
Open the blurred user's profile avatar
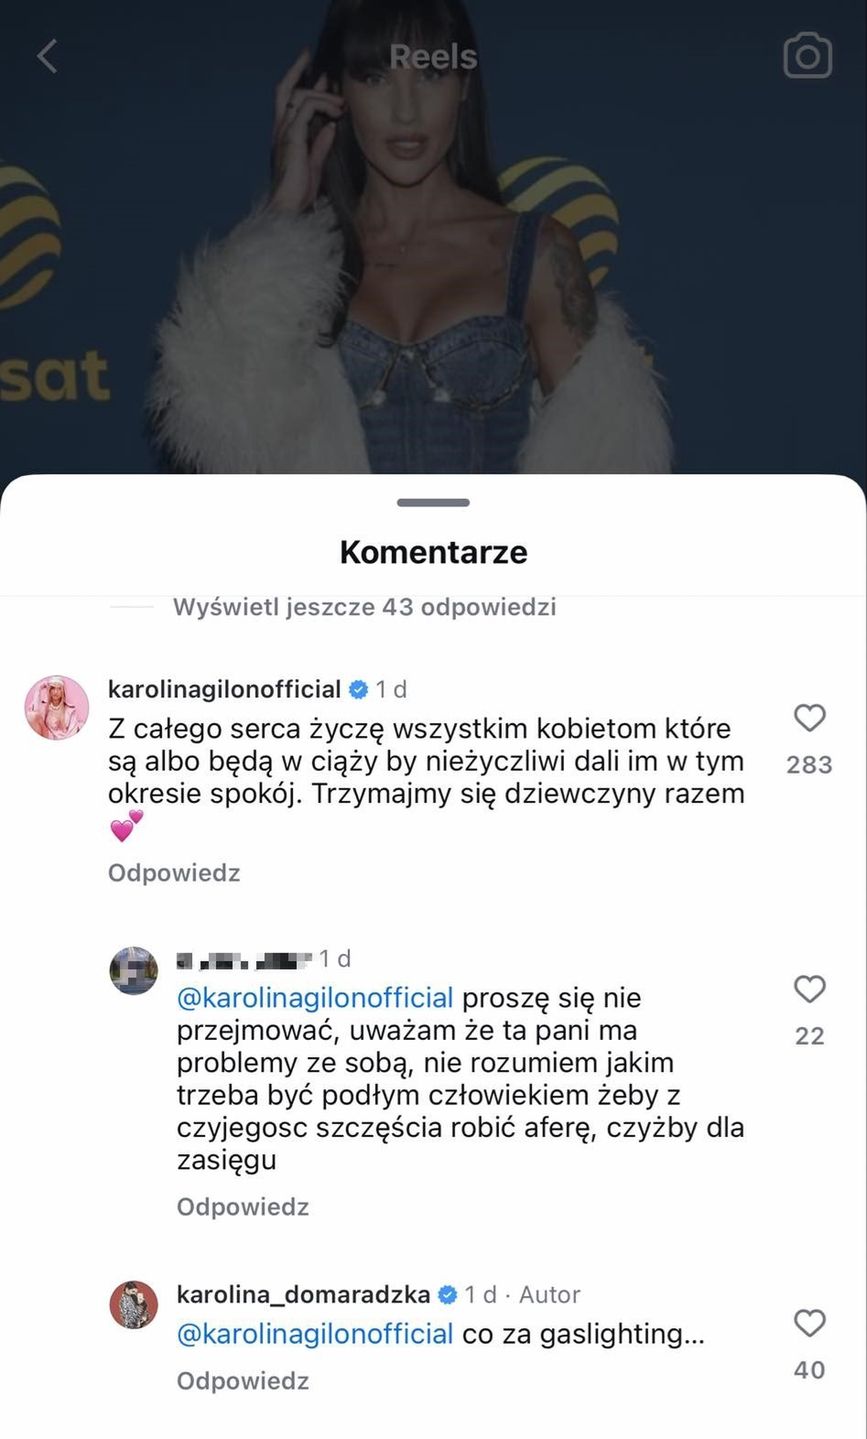pyautogui.click(x=133, y=969)
